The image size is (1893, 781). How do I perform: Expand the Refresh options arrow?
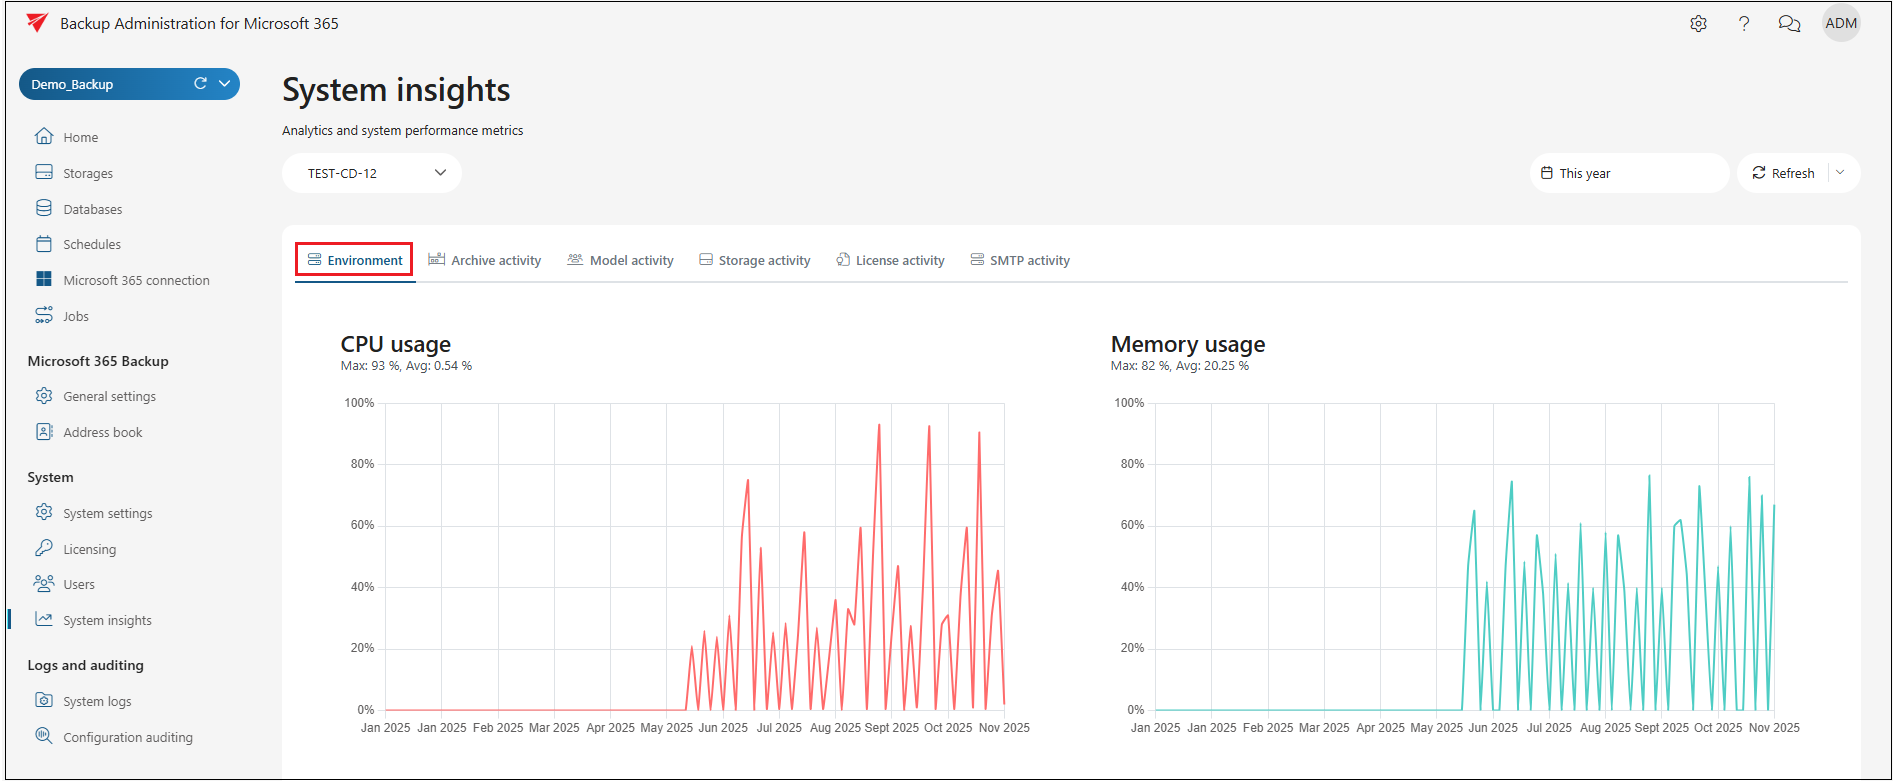[x=1840, y=173]
